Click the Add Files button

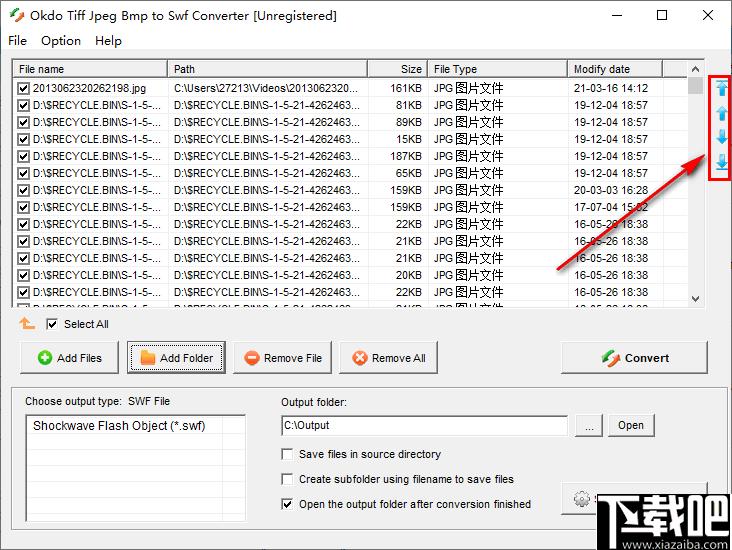point(69,358)
